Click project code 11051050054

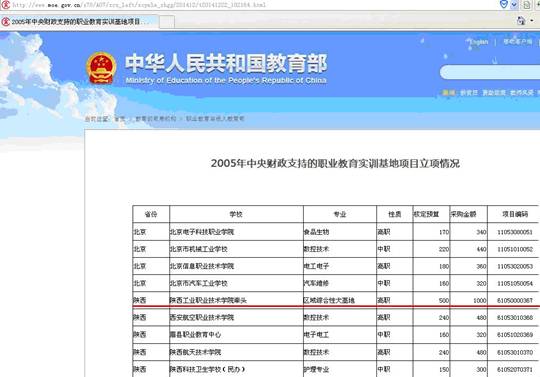[515, 284]
